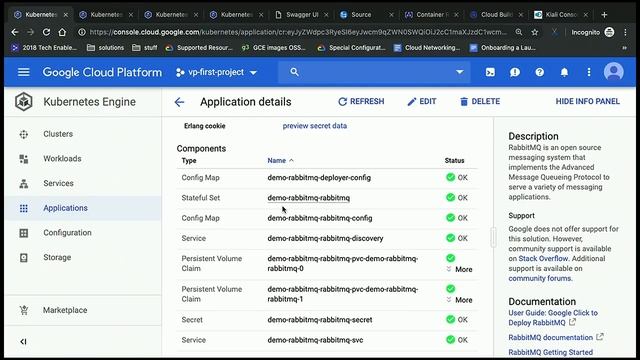The height and width of the screenshot is (360, 640).
Task: Open the vp-first-project selector dropdown
Action: (x=216, y=72)
